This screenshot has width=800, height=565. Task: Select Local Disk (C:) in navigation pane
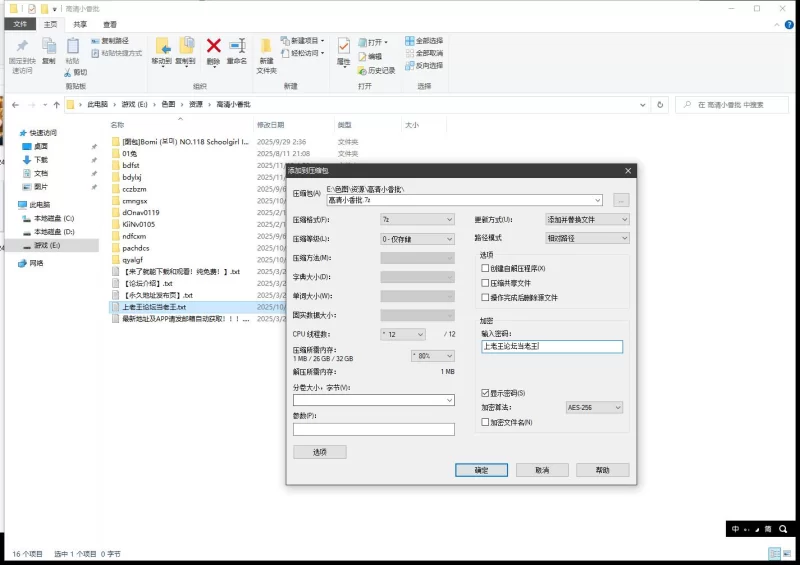click(54, 218)
